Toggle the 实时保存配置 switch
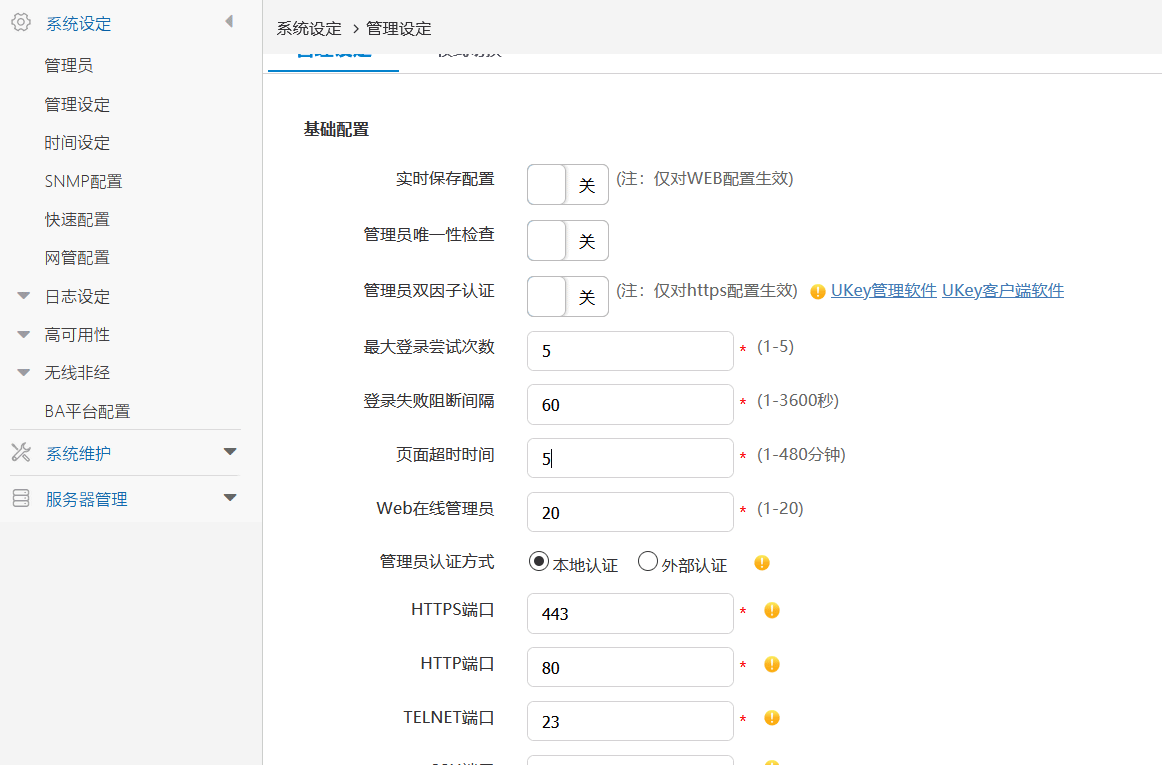Viewport: 1162px width, 765px height. [x=567, y=185]
